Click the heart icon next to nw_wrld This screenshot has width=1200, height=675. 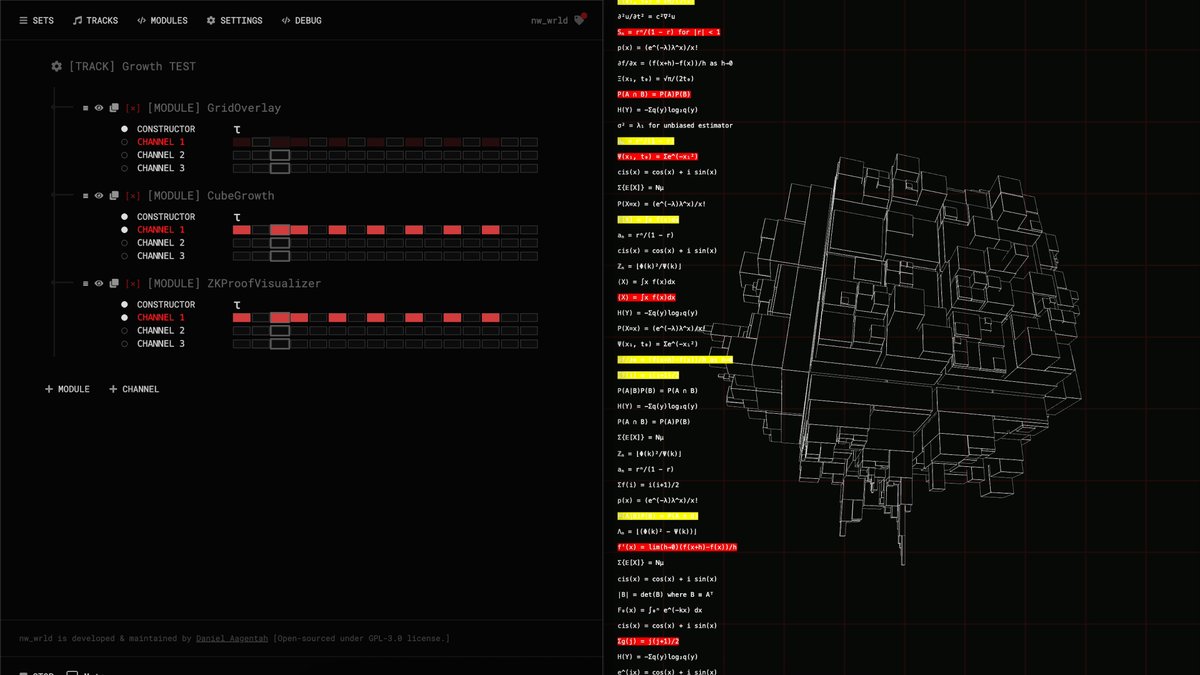click(579, 20)
